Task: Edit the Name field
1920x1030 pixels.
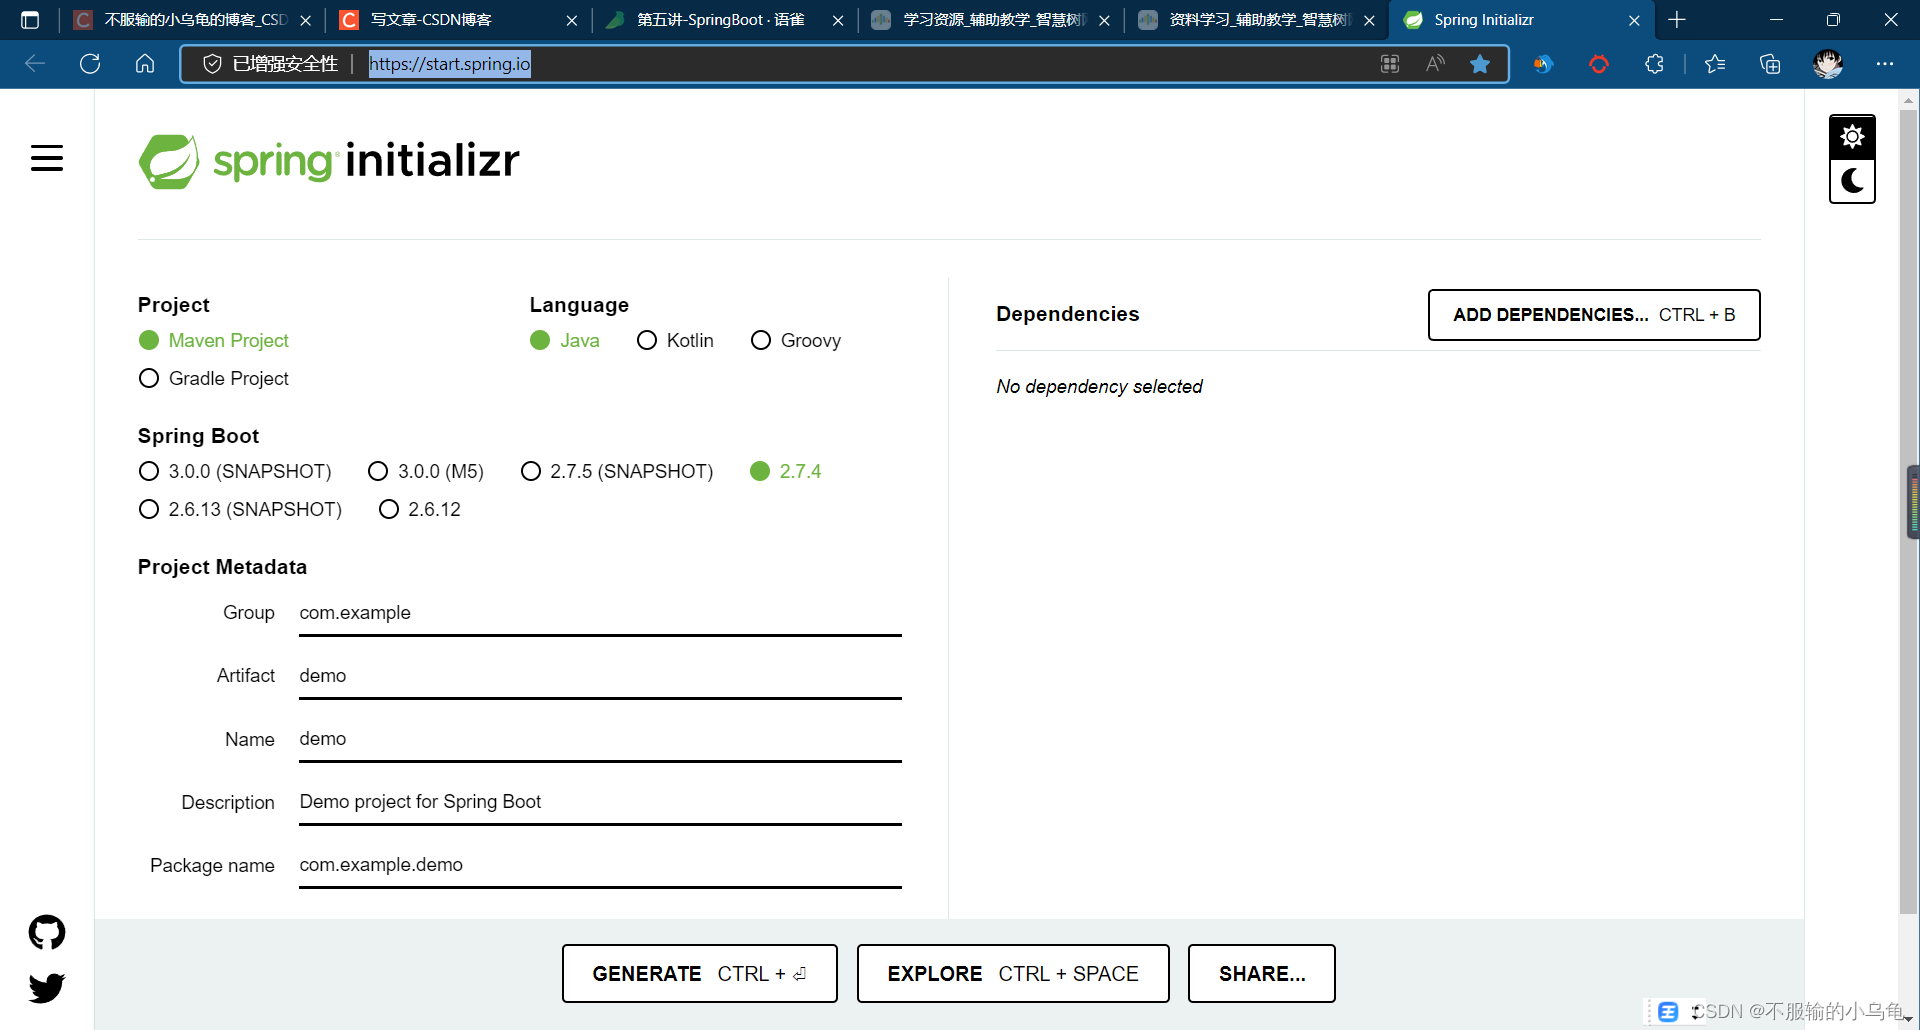Action: [x=600, y=739]
